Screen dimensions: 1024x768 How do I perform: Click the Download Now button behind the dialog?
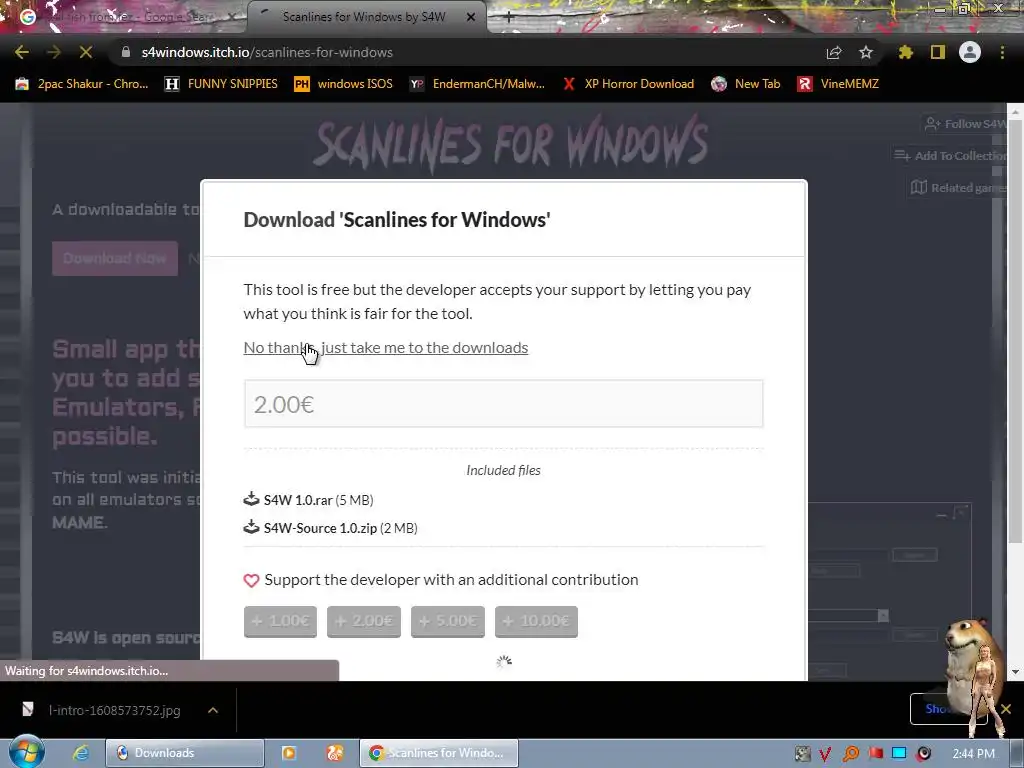[x=115, y=259]
